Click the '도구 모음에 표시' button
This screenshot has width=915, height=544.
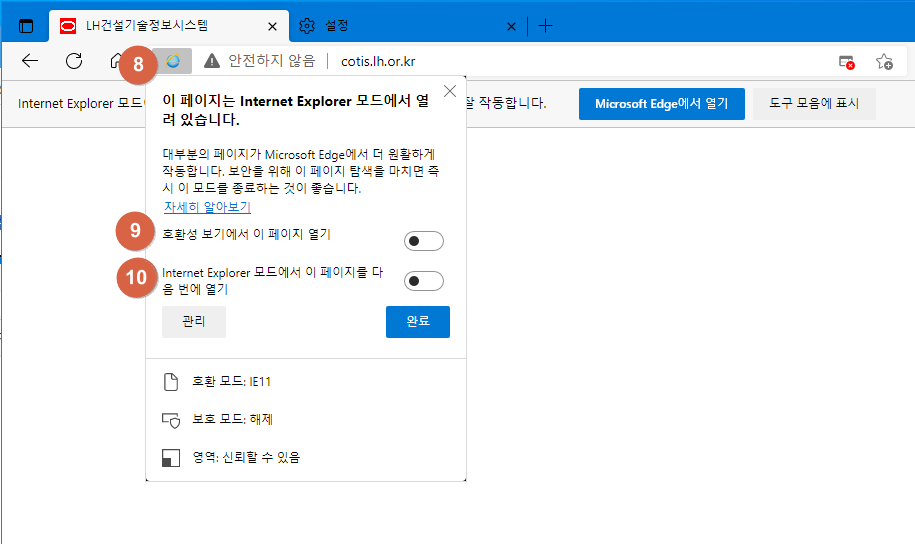tap(814, 104)
